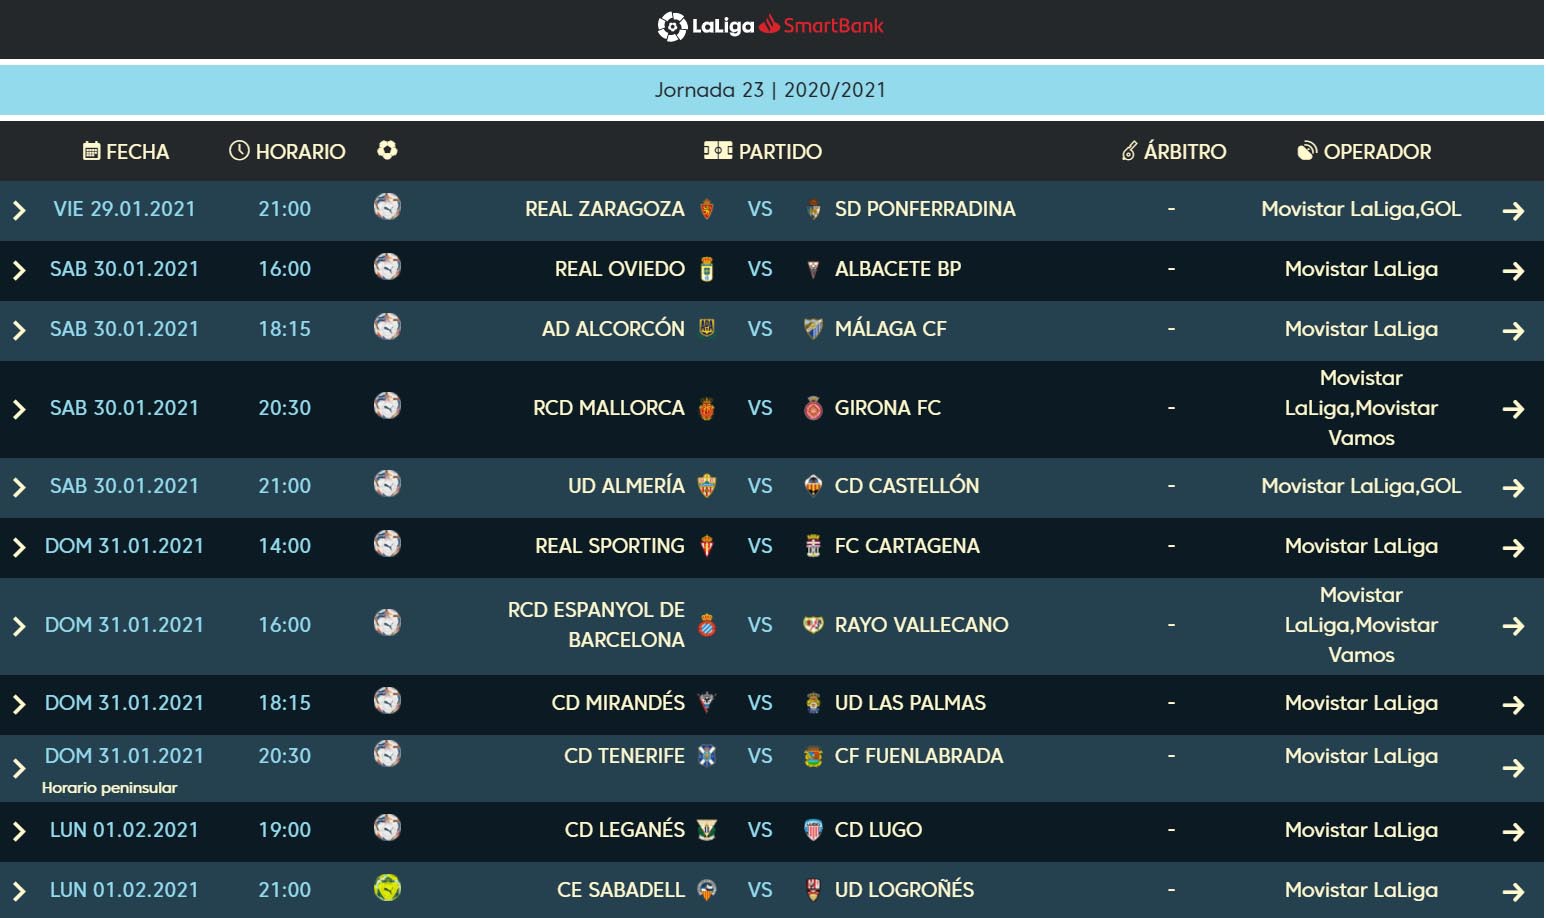1546x918 pixels.
Task: Click the LaLiga SmartBank logo
Action: [771, 26]
